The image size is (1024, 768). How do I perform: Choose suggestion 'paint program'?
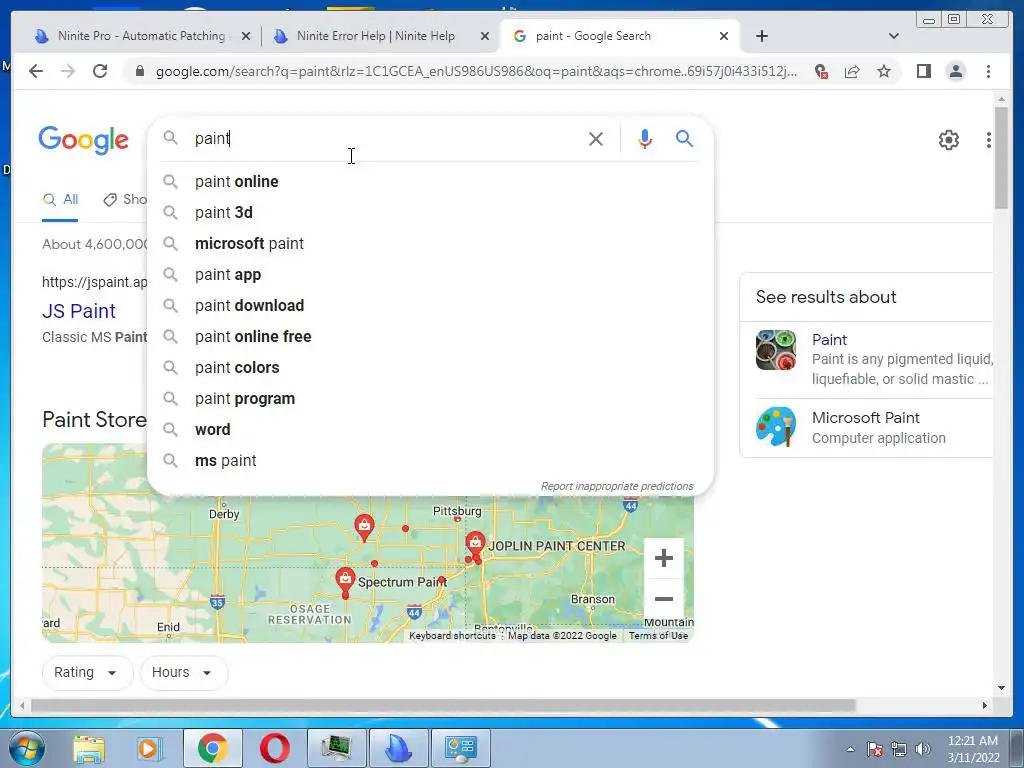(431, 398)
